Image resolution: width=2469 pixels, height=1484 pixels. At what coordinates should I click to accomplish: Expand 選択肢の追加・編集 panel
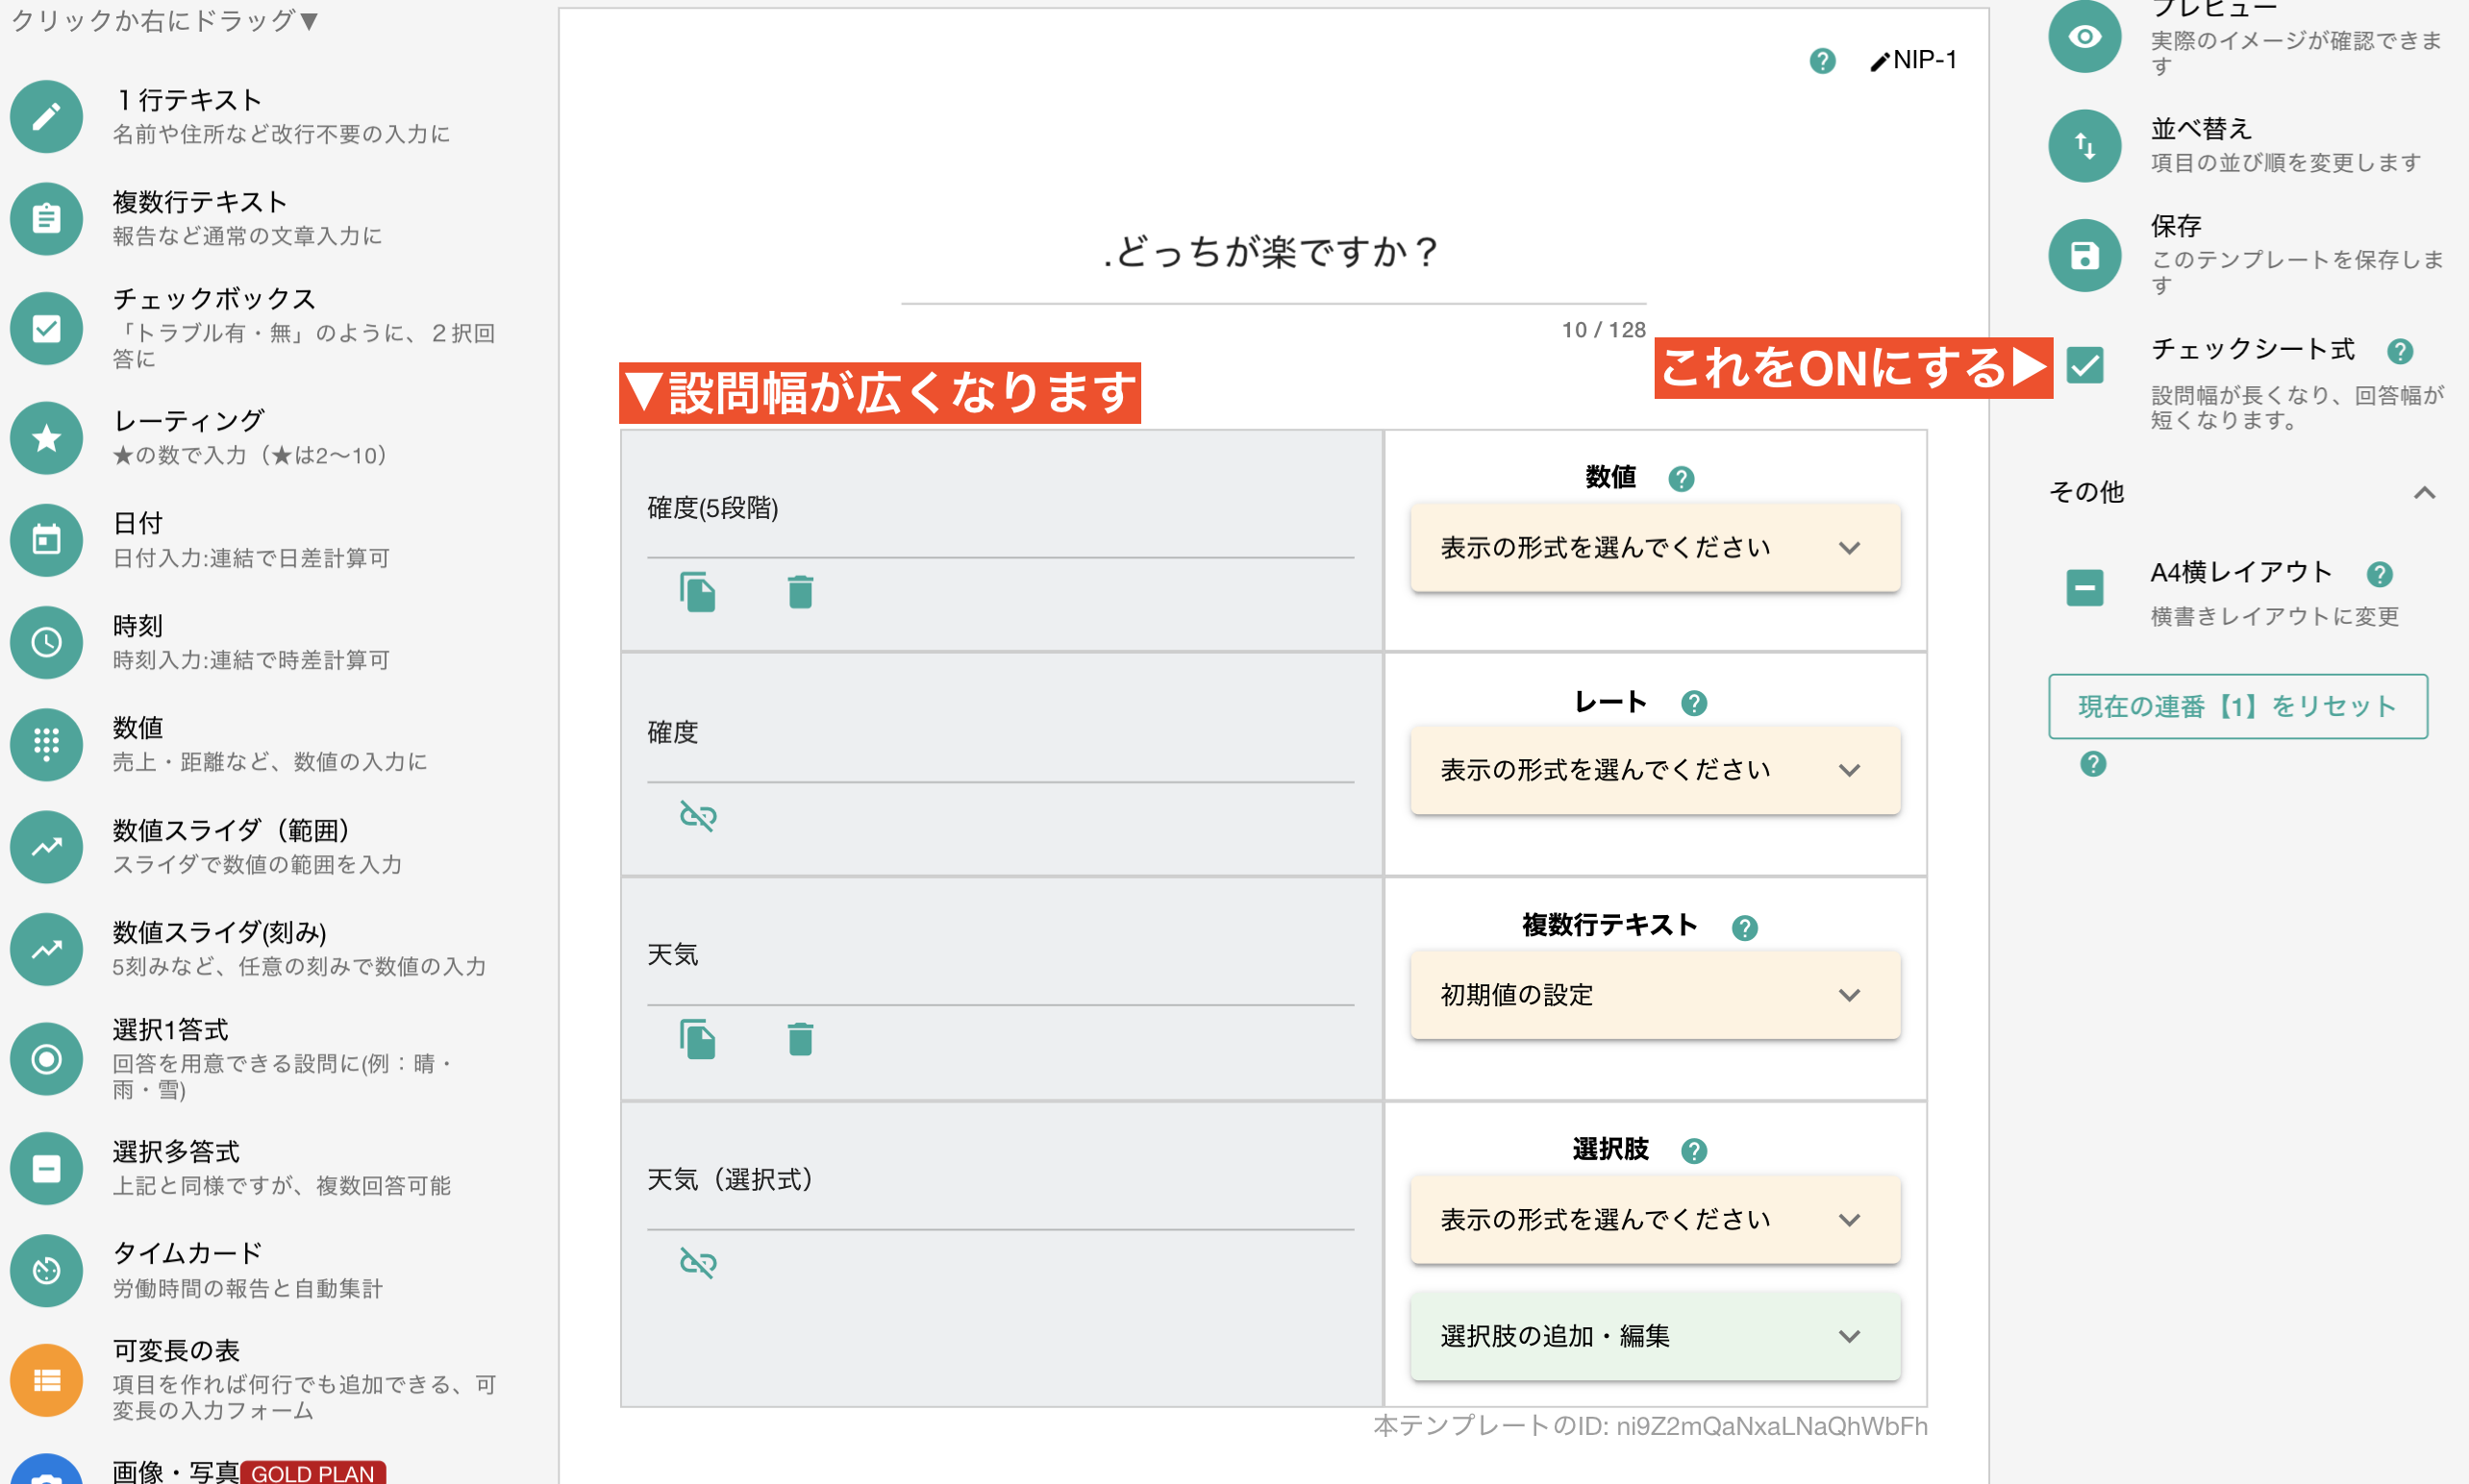[x=1654, y=1336]
